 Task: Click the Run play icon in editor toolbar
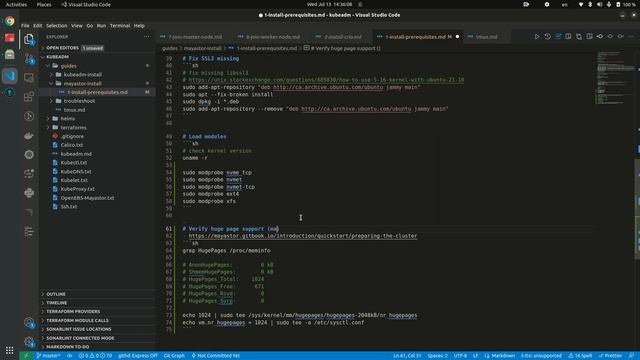click(x=537, y=37)
